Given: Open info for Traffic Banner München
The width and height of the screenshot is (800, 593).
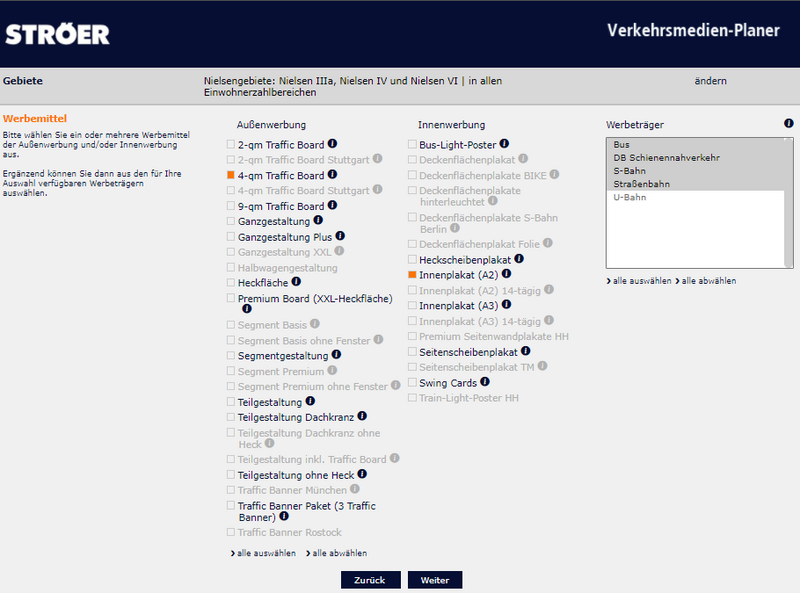Looking at the screenshot, I should [355, 489].
